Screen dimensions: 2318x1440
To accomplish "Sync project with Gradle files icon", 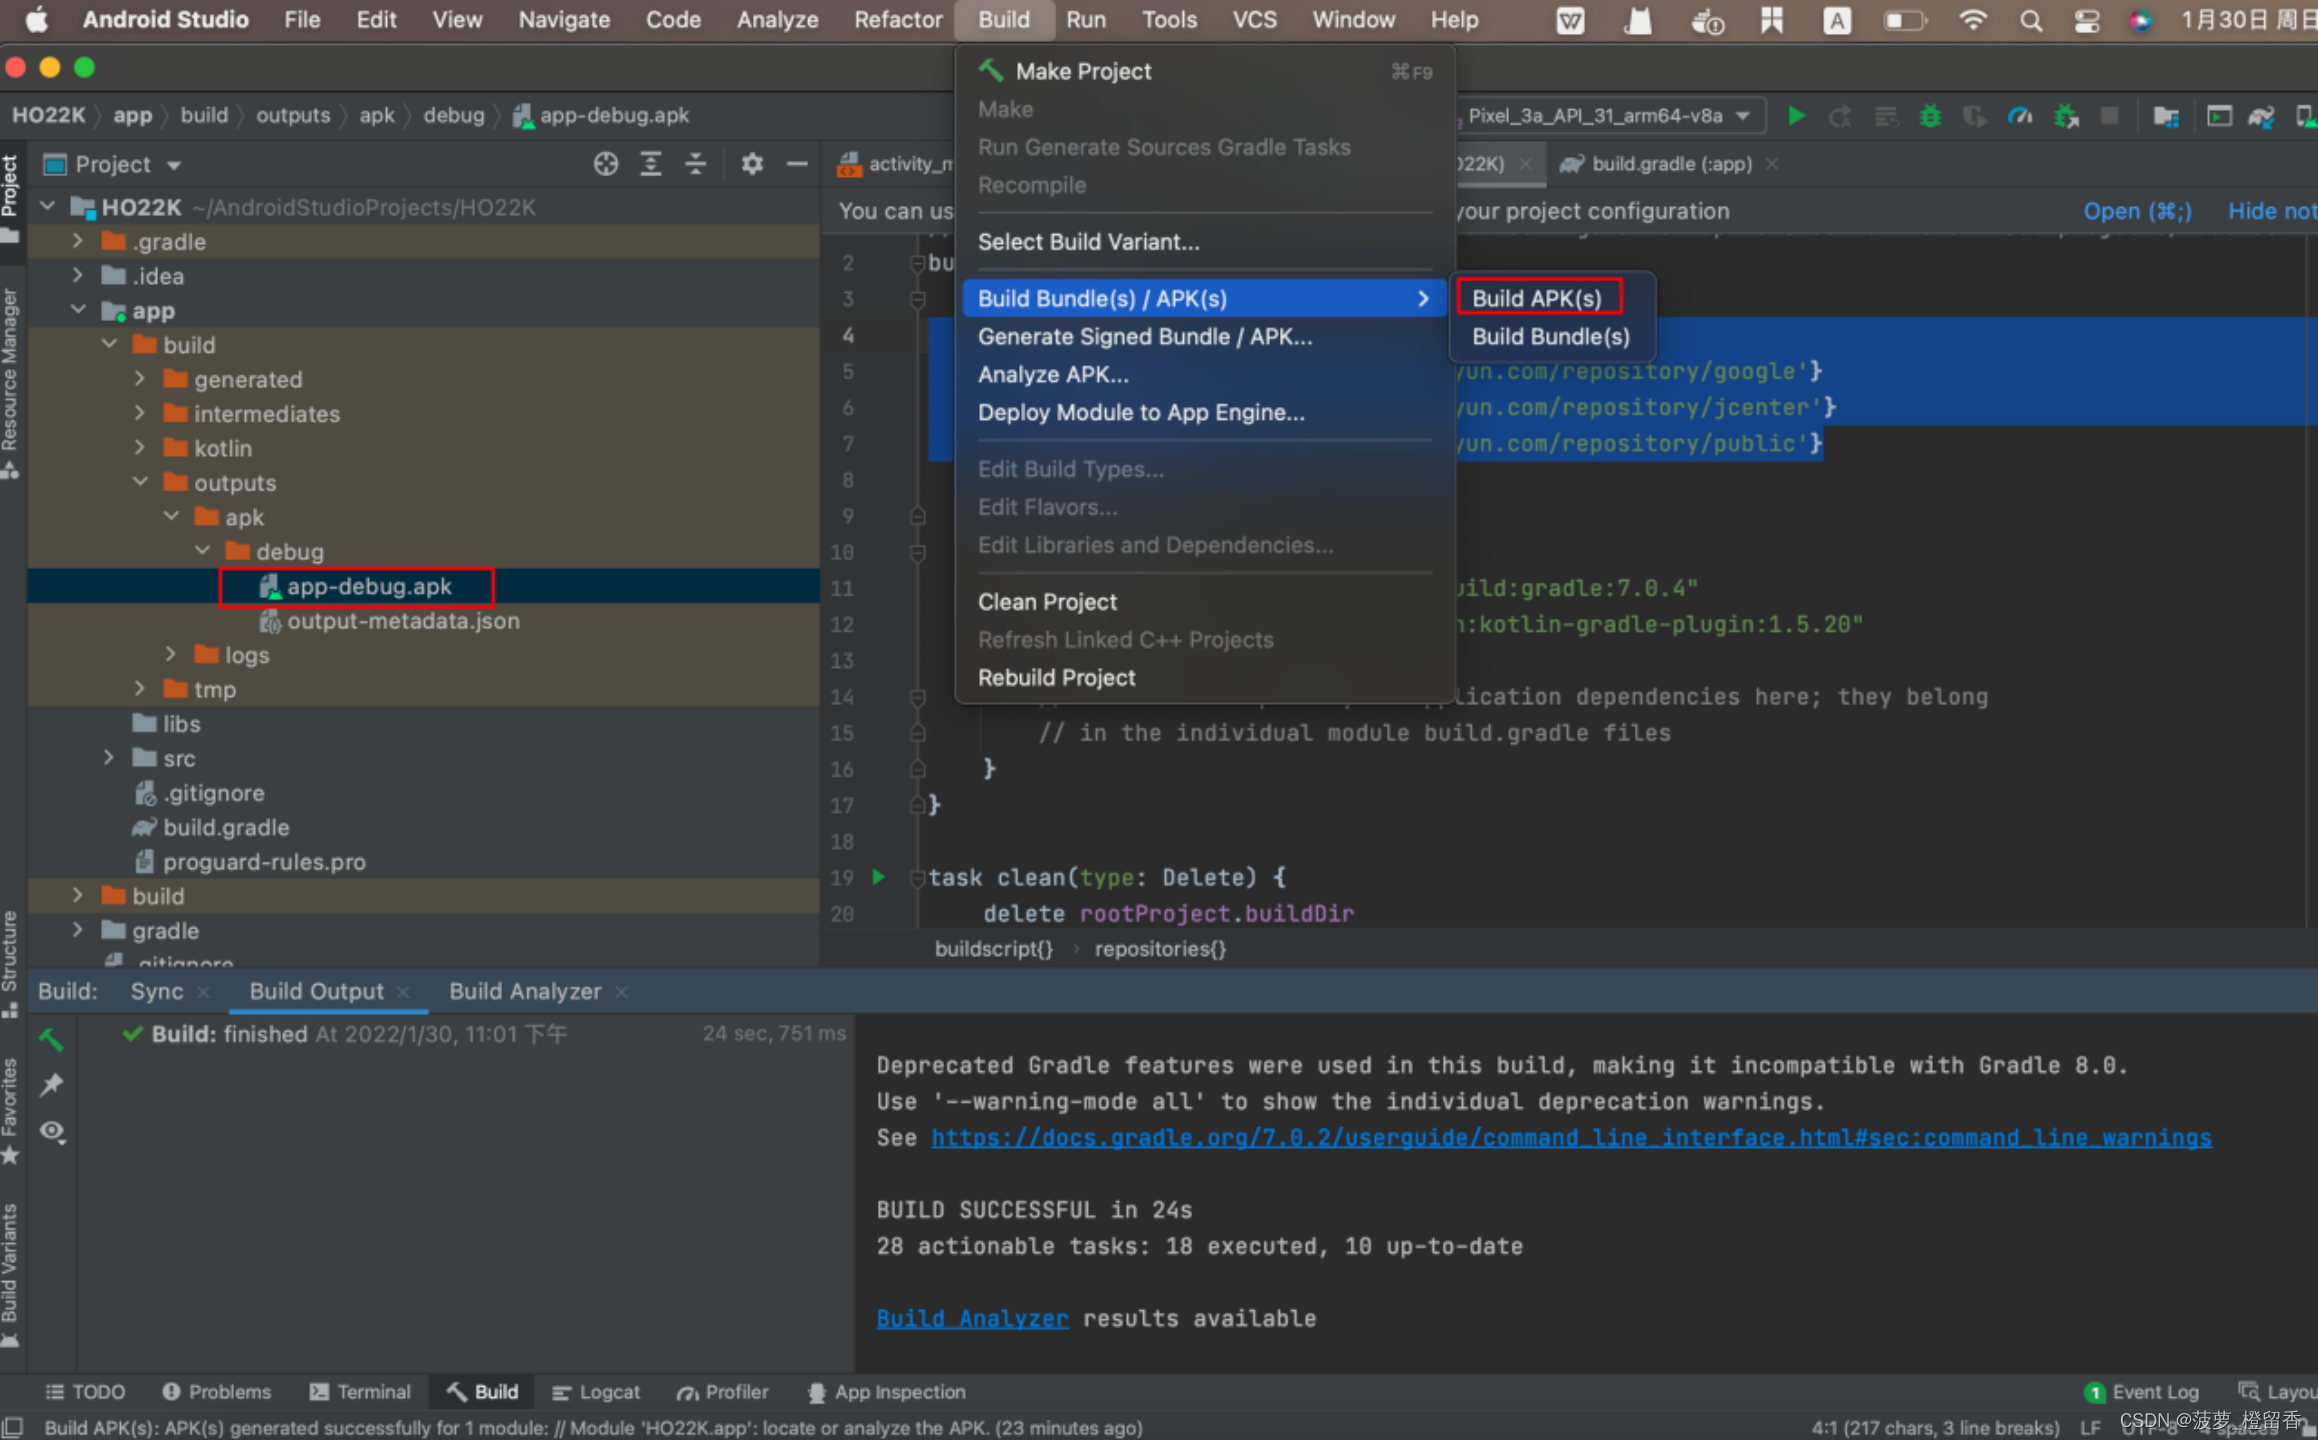I will coord(2262,116).
